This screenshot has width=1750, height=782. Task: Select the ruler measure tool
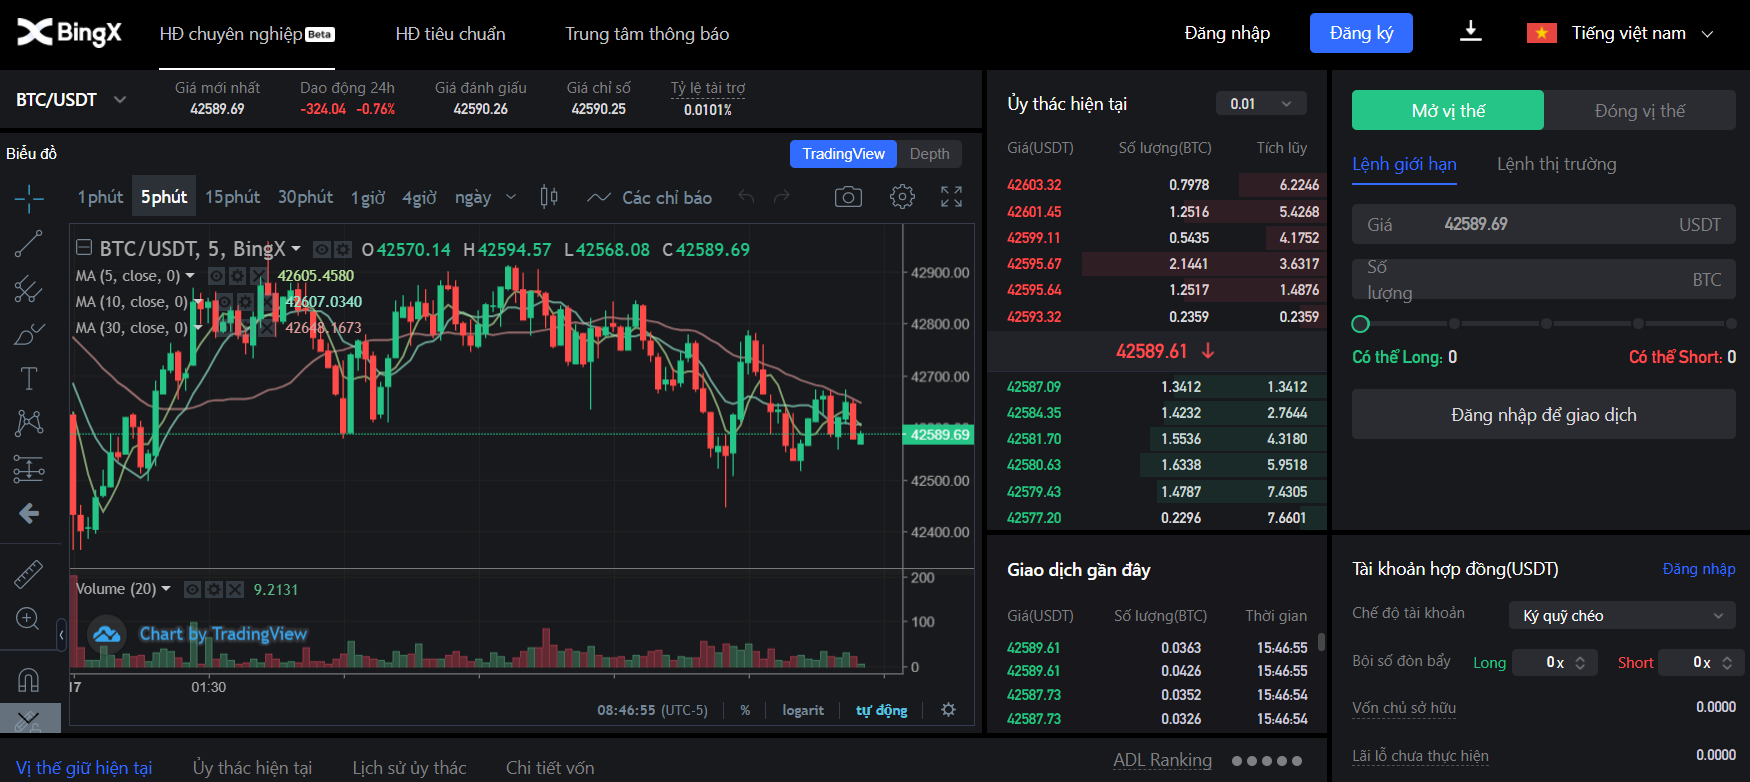[x=29, y=574]
